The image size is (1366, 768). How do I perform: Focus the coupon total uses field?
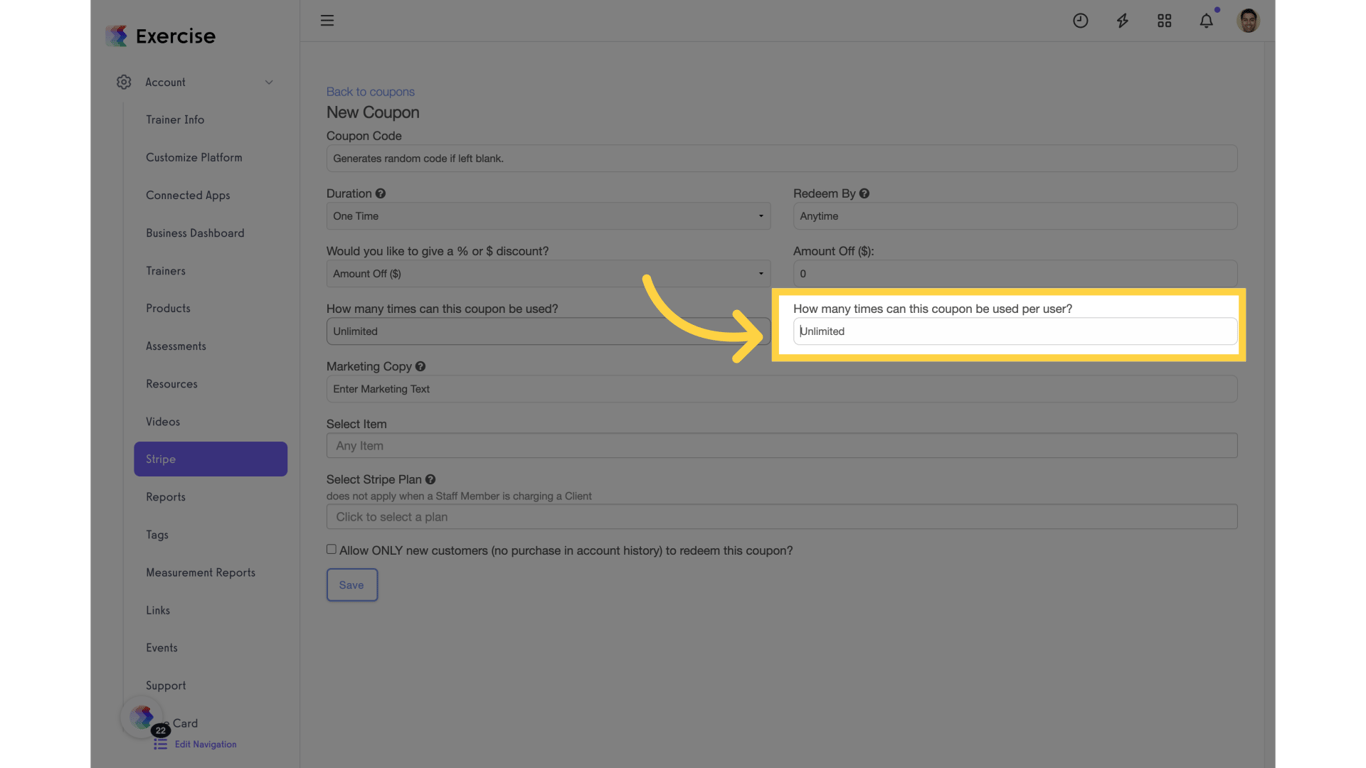(x=548, y=331)
